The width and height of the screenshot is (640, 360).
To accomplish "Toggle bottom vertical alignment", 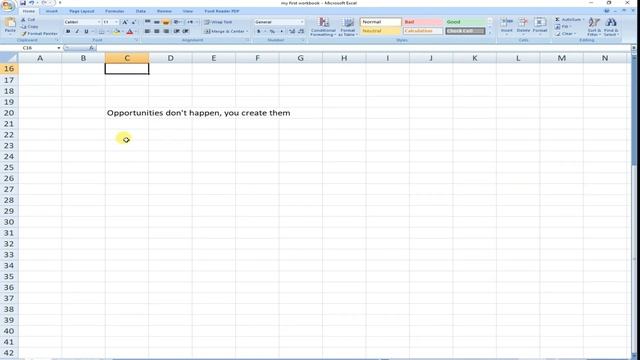I will click(166, 22).
